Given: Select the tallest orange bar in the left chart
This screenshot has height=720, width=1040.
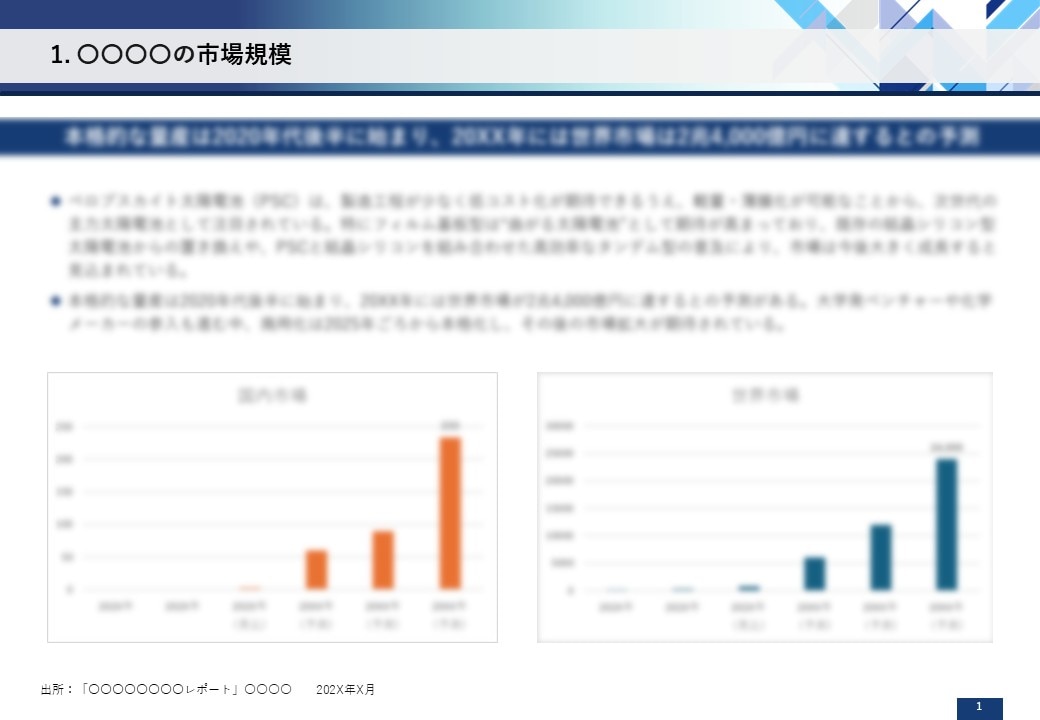Looking at the screenshot, I should 450,512.
